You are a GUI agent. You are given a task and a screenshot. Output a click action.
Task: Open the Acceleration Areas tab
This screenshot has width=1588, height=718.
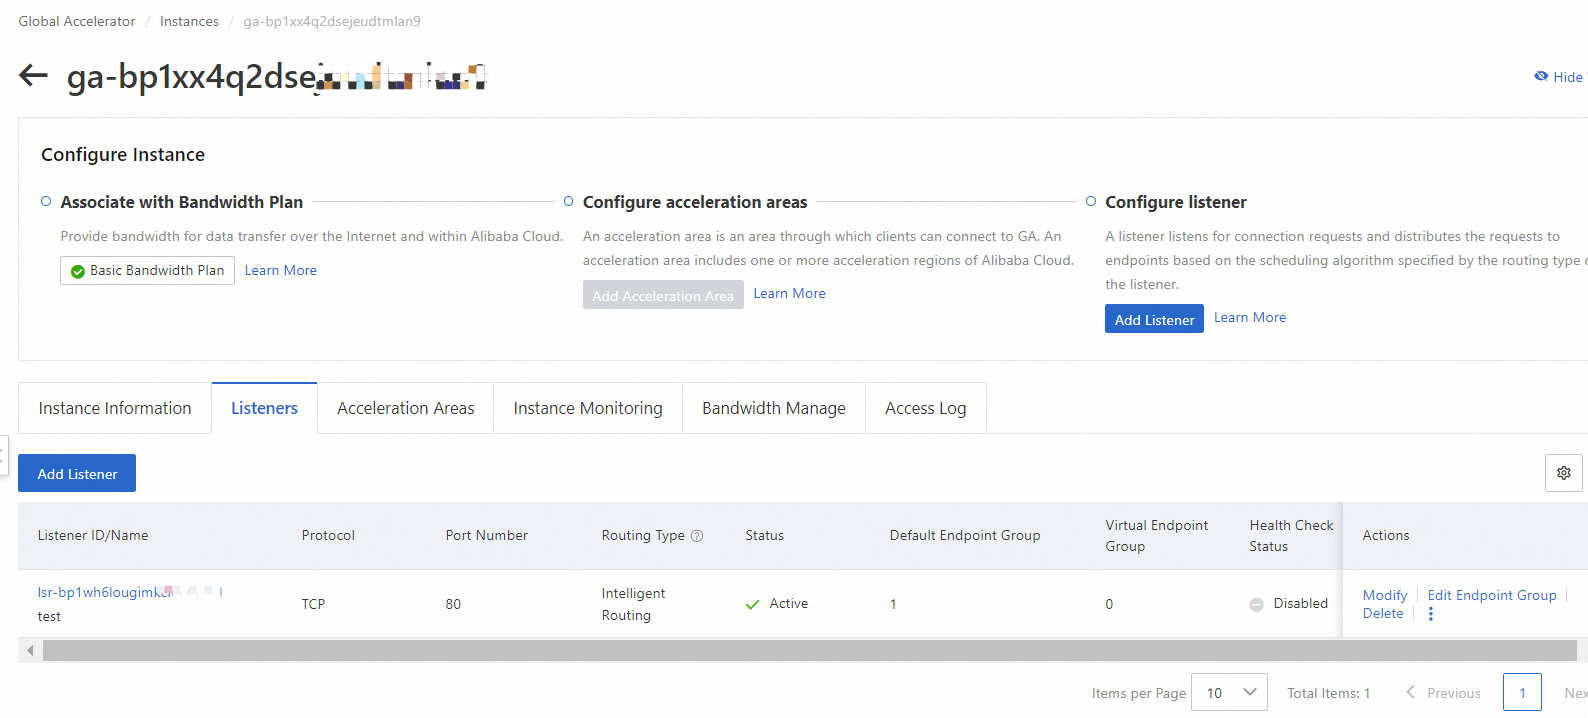405,408
